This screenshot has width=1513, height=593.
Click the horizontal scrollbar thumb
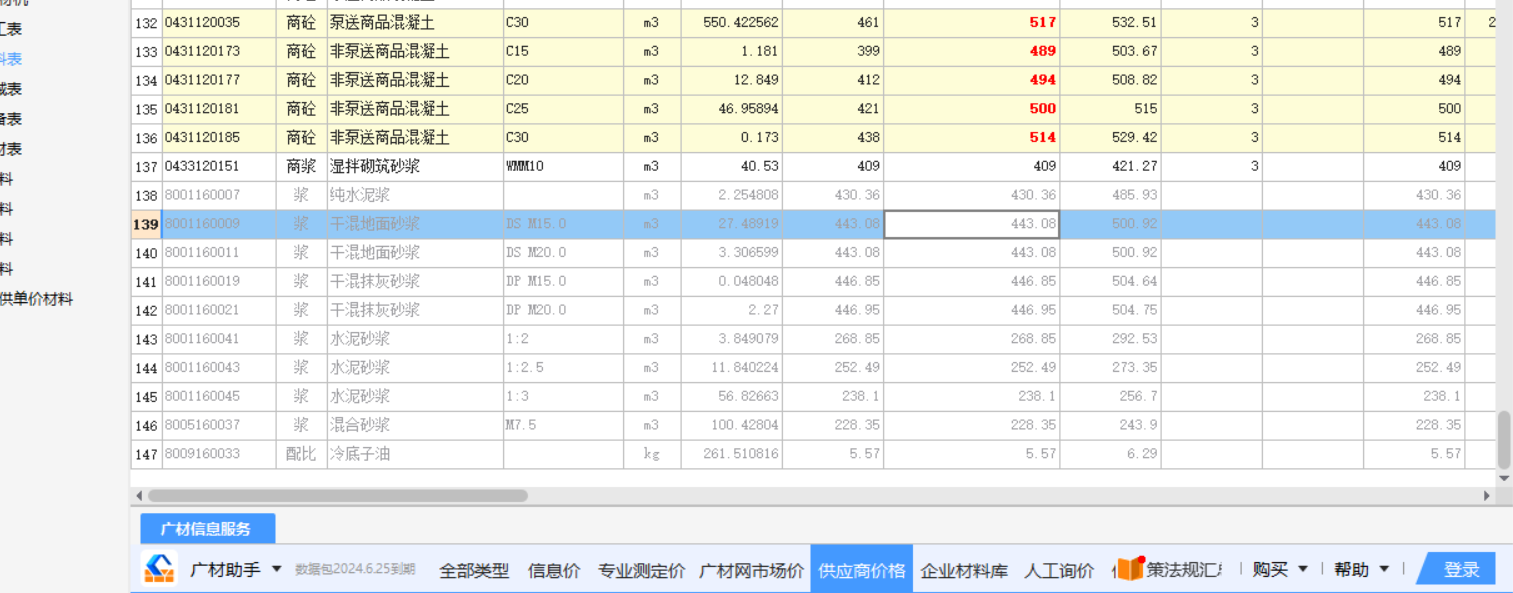point(337,495)
